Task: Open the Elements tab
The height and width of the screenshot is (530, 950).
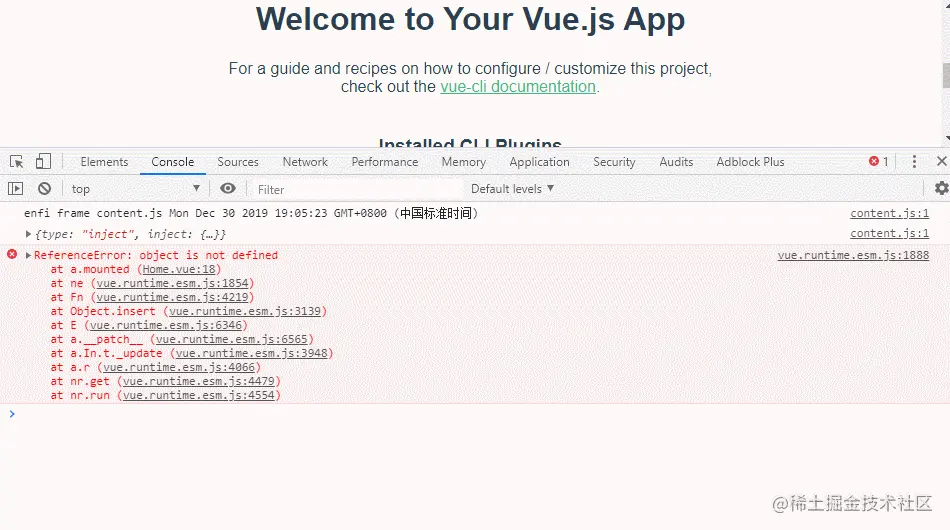Action: pyautogui.click(x=104, y=162)
